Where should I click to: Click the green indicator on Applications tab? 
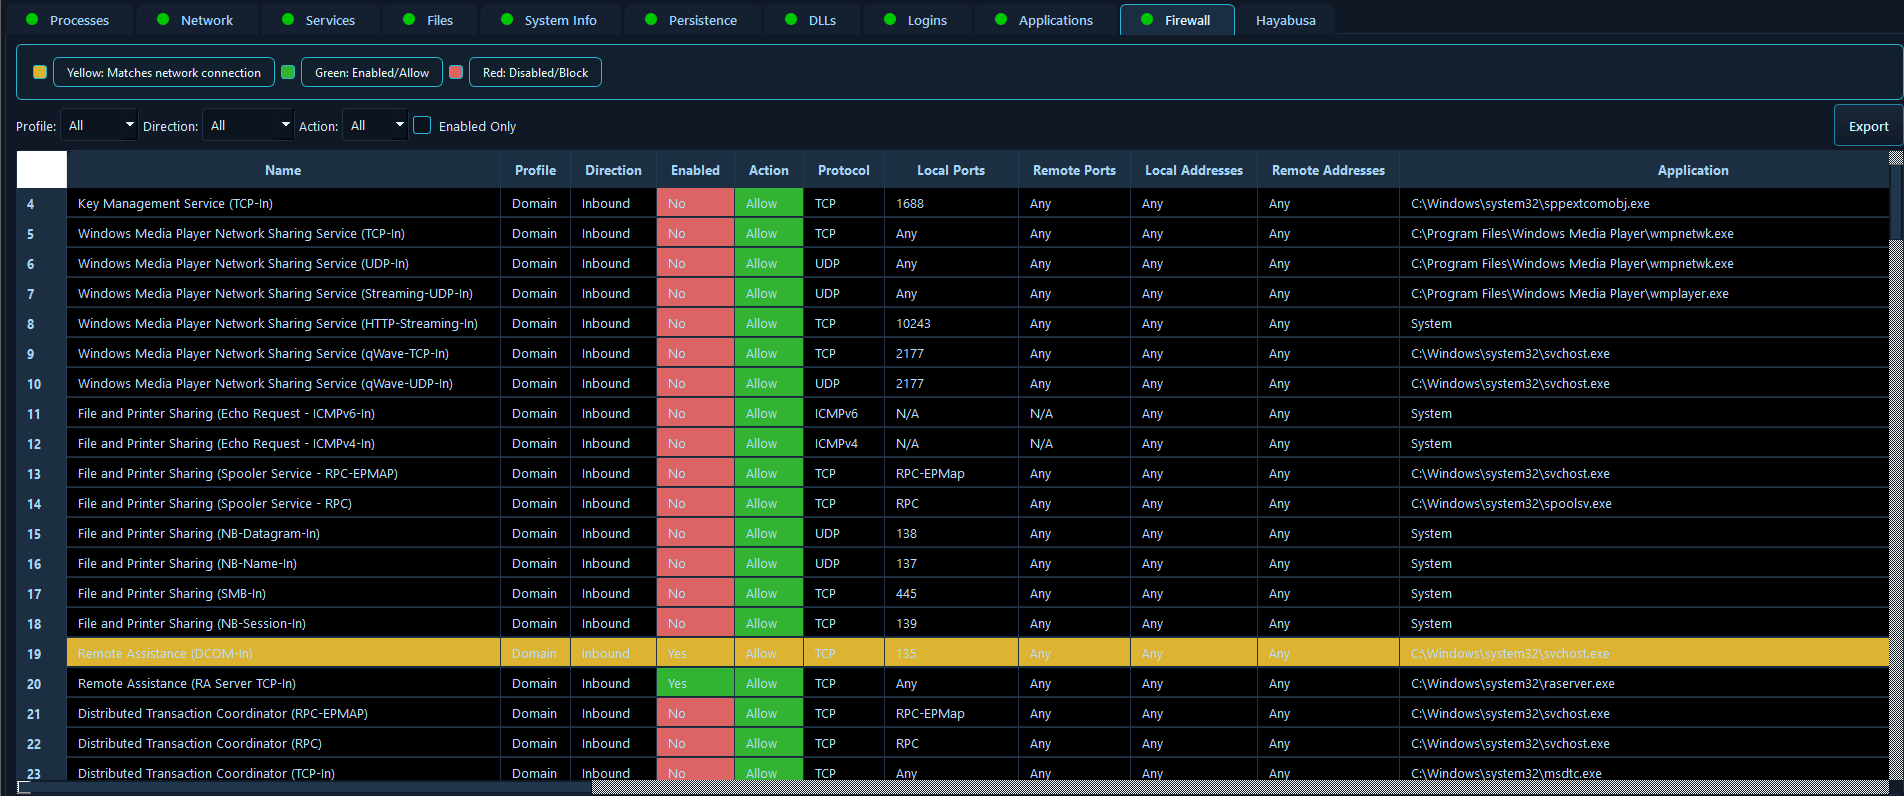click(x=1001, y=20)
